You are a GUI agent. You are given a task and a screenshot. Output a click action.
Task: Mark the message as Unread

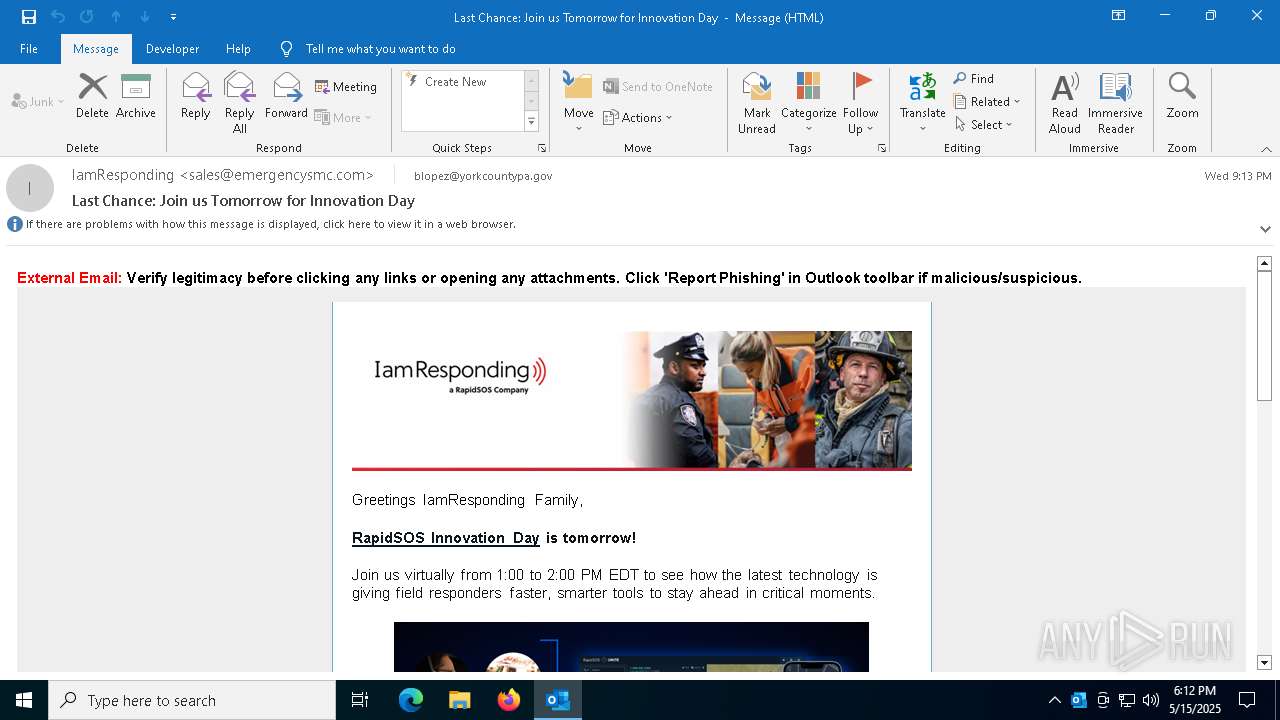757,103
